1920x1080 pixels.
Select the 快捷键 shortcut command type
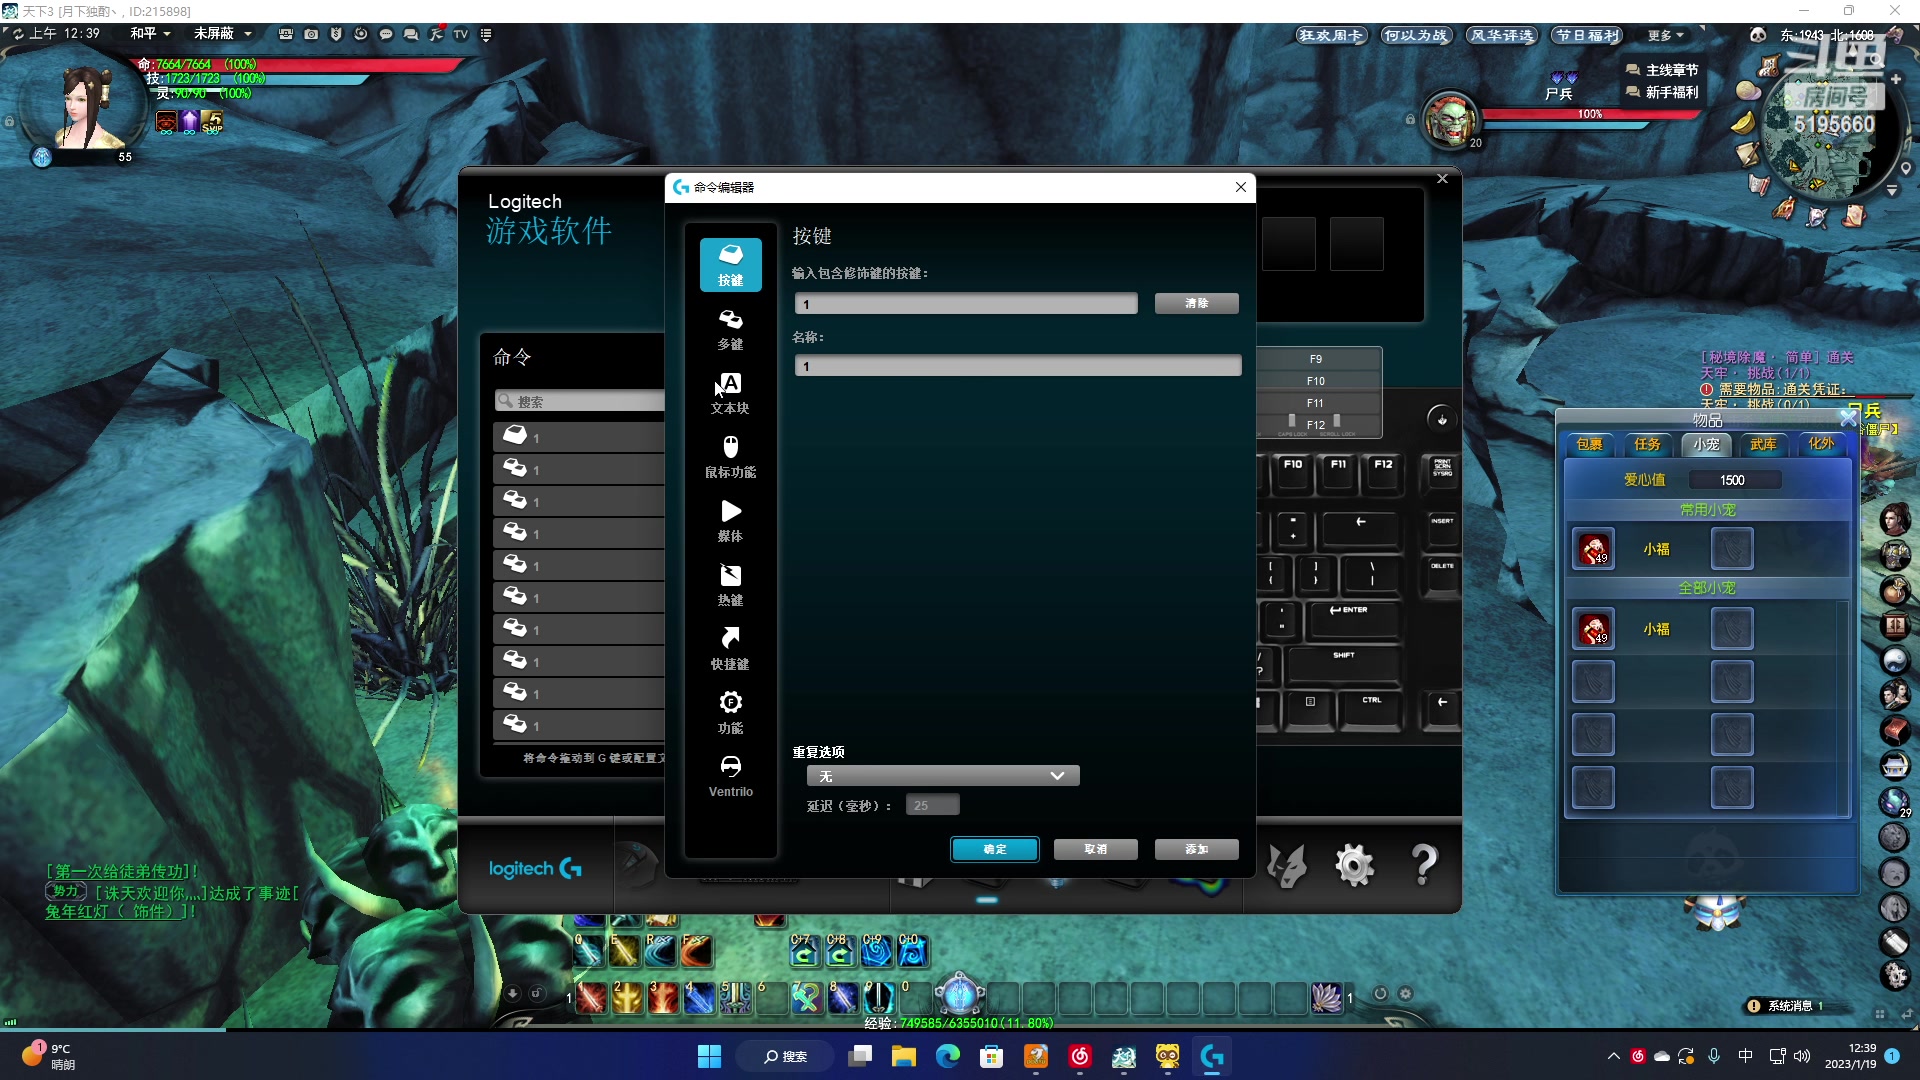[x=731, y=649]
